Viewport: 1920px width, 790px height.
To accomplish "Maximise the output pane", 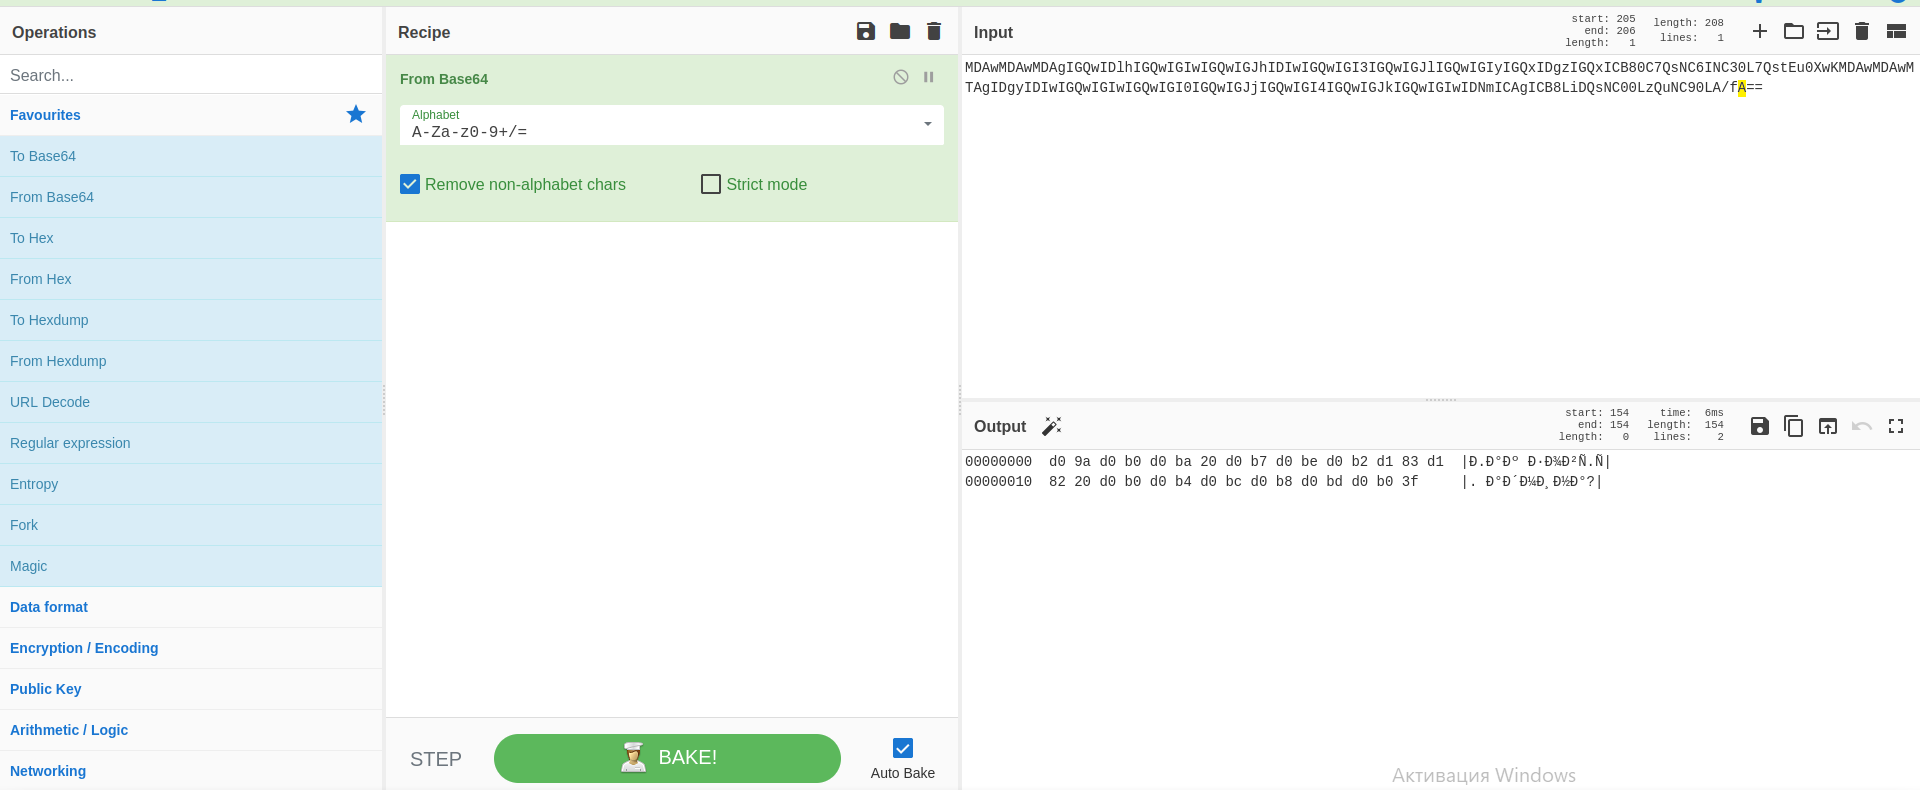I will point(1896,426).
